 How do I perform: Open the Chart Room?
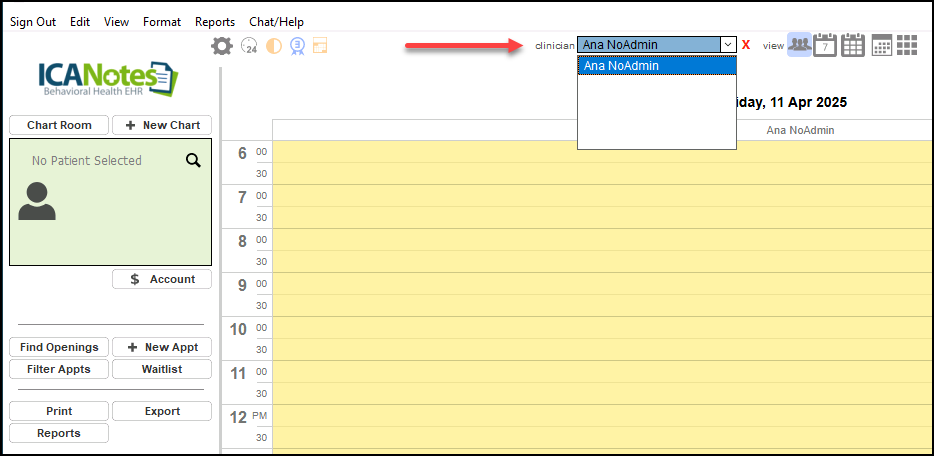(59, 125)
